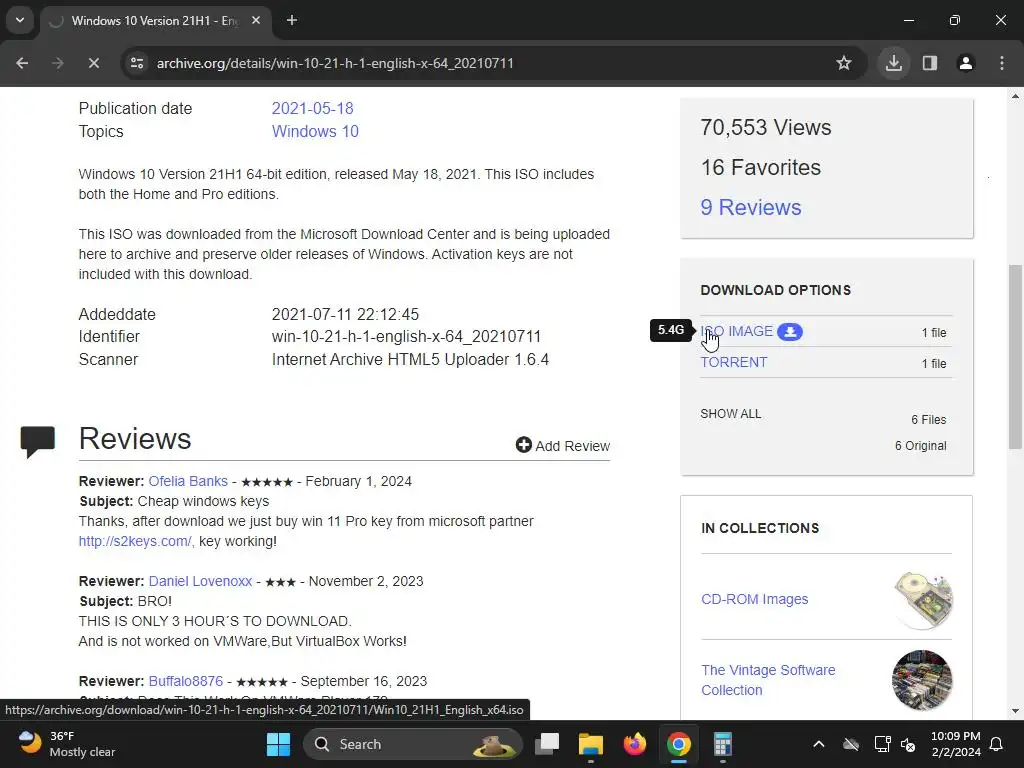Open Chrome downloads icon
1024x768 pixels.
pos(893,63)
